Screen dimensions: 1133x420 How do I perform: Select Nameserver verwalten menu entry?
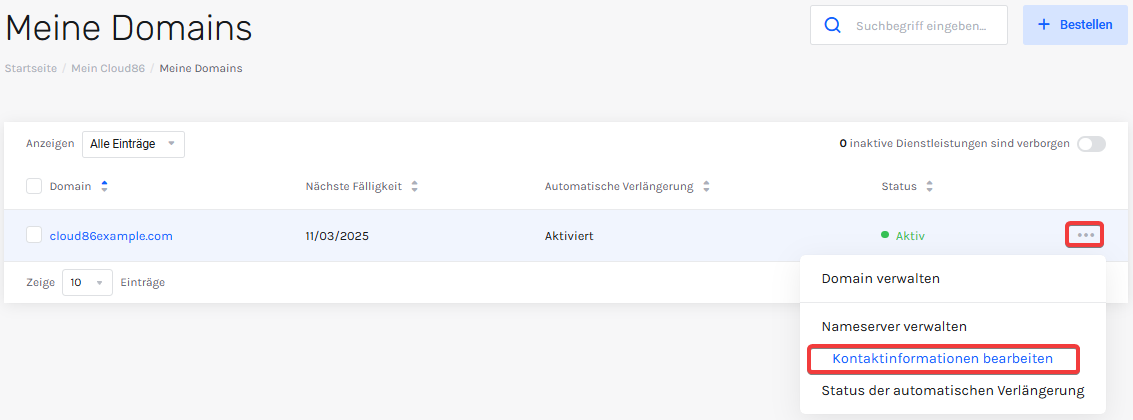894,327
